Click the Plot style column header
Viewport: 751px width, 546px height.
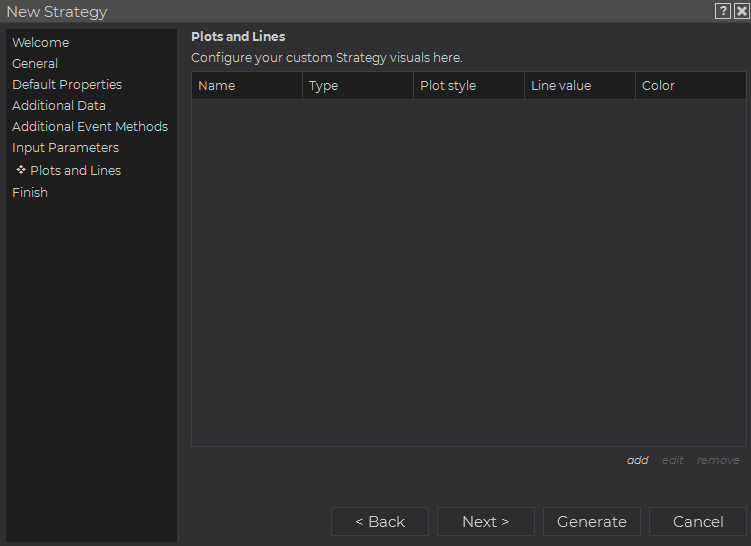pos(469,86)
